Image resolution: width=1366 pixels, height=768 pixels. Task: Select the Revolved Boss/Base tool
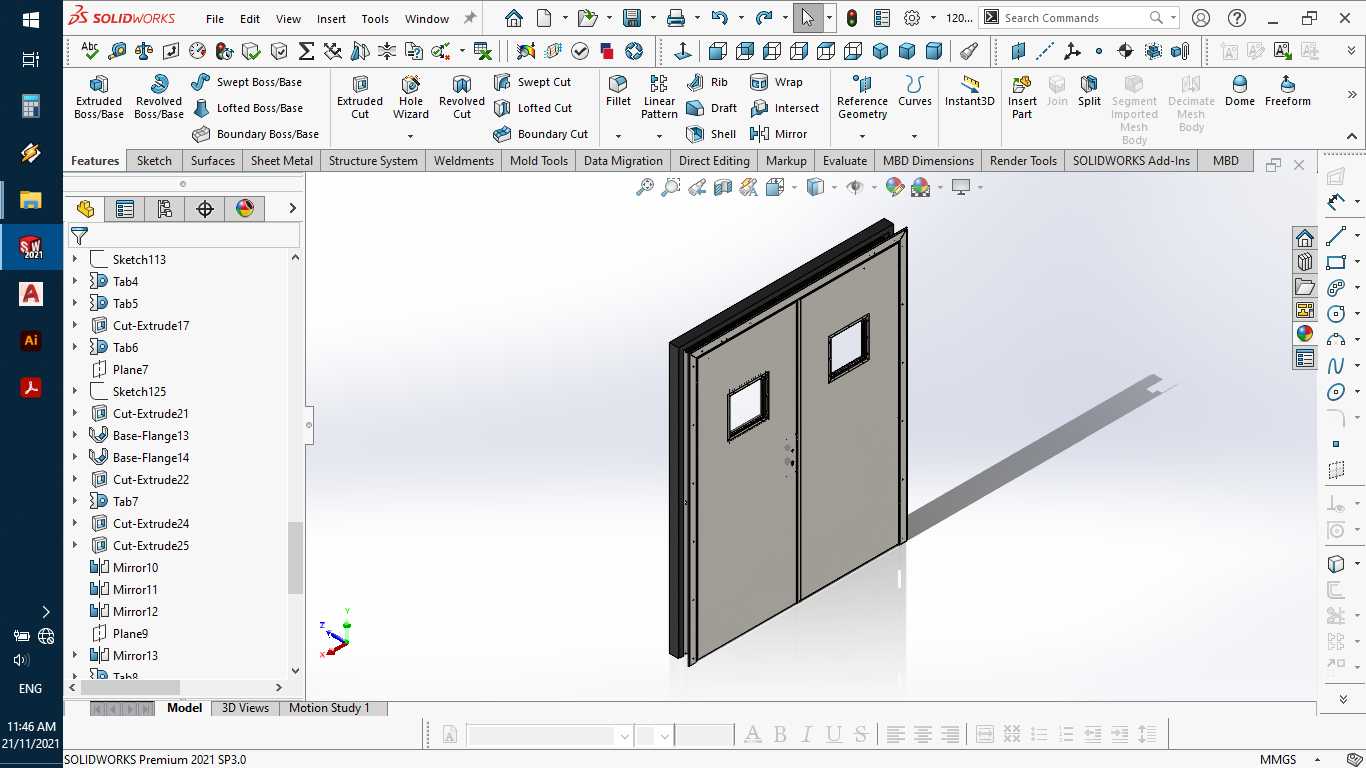159,97
